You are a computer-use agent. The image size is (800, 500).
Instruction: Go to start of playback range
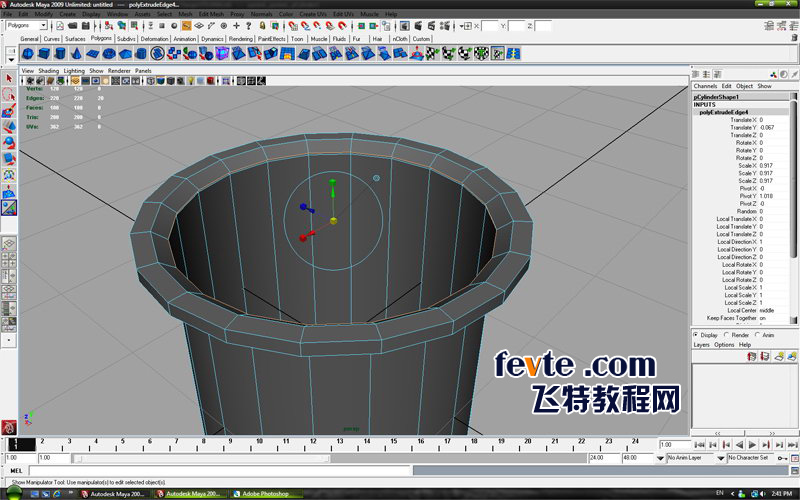(x=699, y=445)
